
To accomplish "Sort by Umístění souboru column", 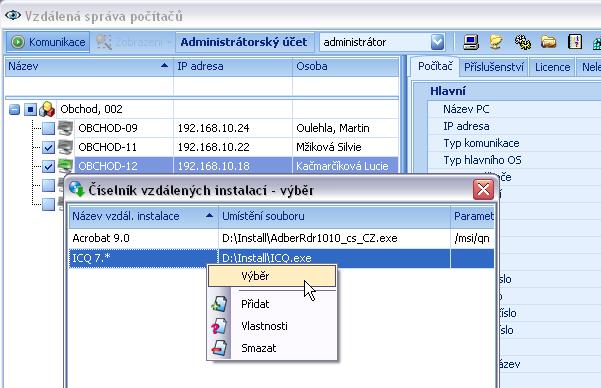I will [x=334, y=216].
